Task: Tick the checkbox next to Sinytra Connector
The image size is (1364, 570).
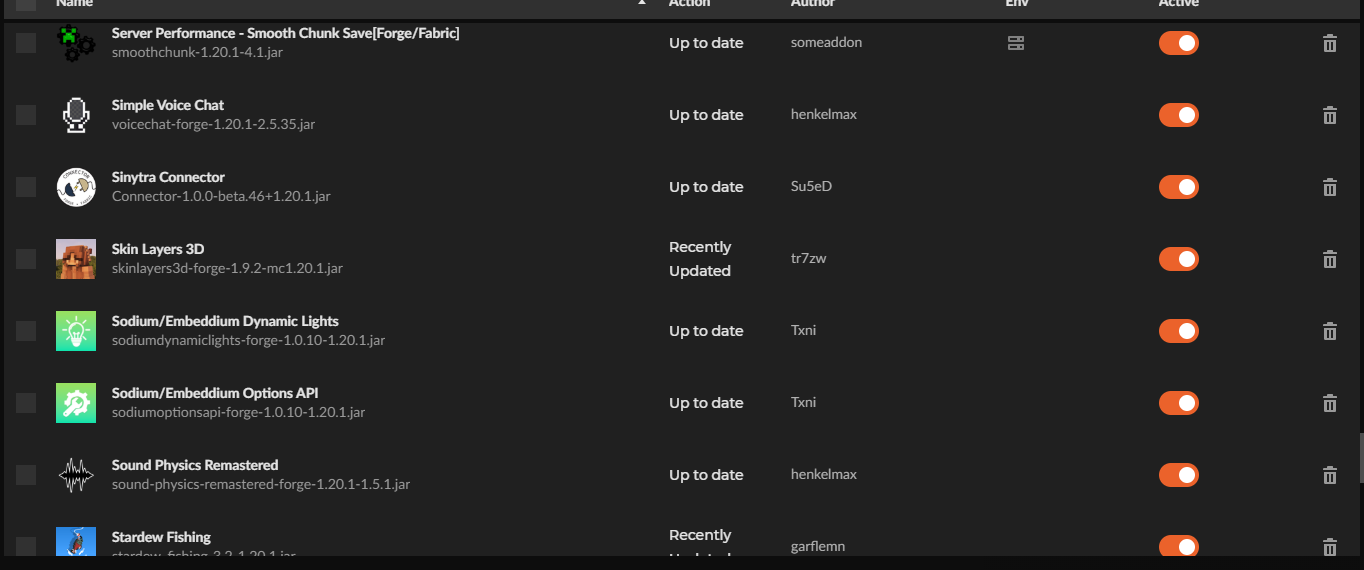Action: coord(26,187)
